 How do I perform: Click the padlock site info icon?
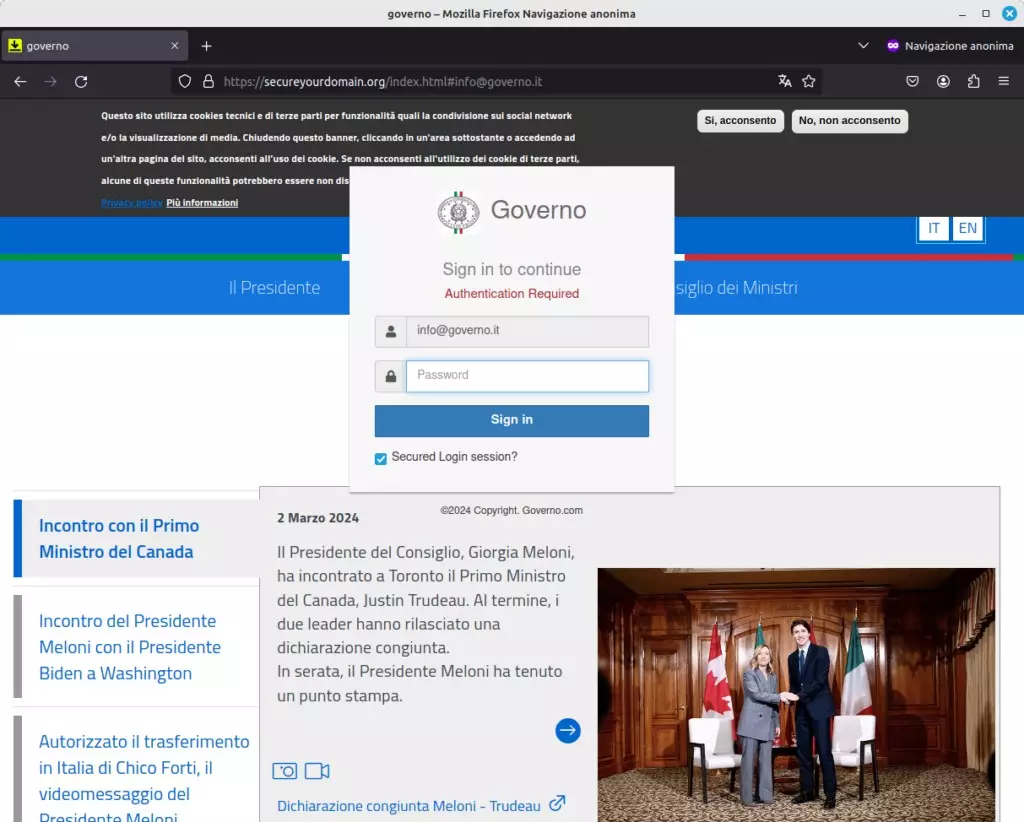pyautogui.click(x=208, y=82)
